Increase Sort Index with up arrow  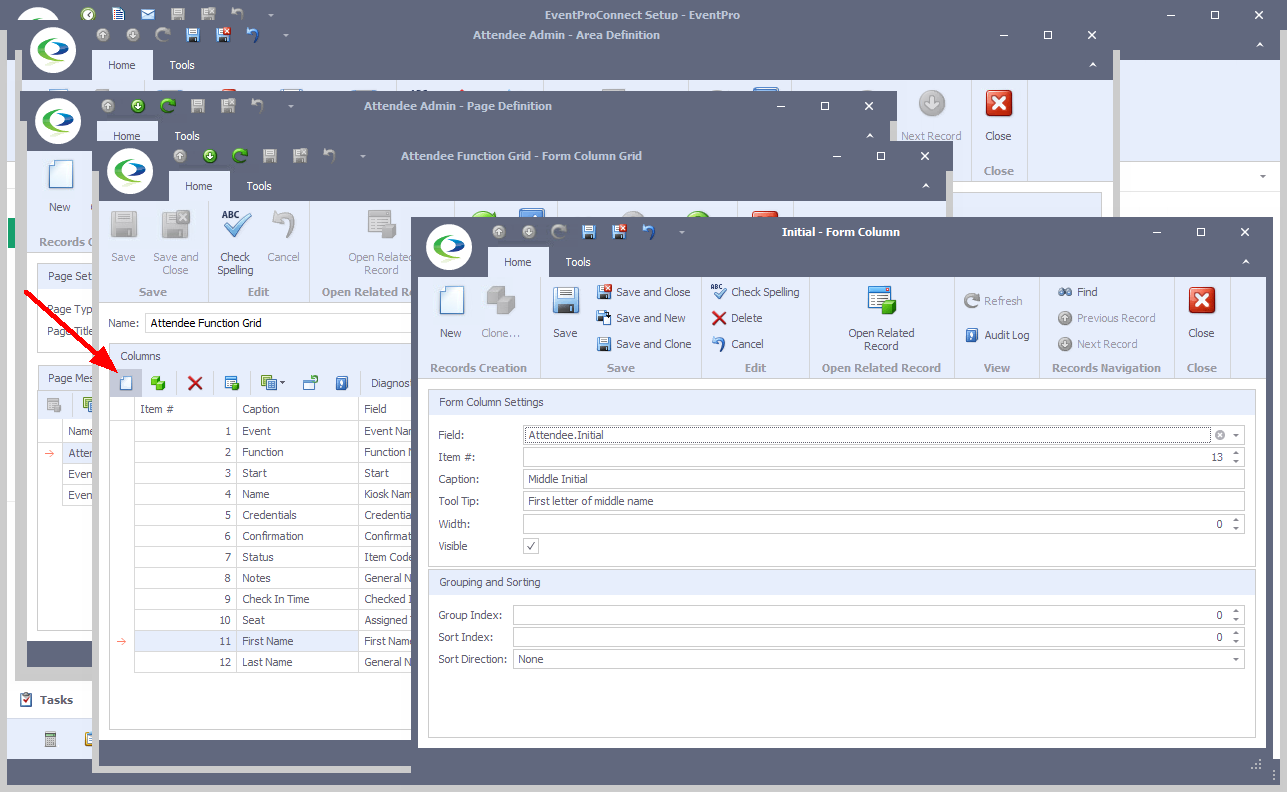point(1237,632)
